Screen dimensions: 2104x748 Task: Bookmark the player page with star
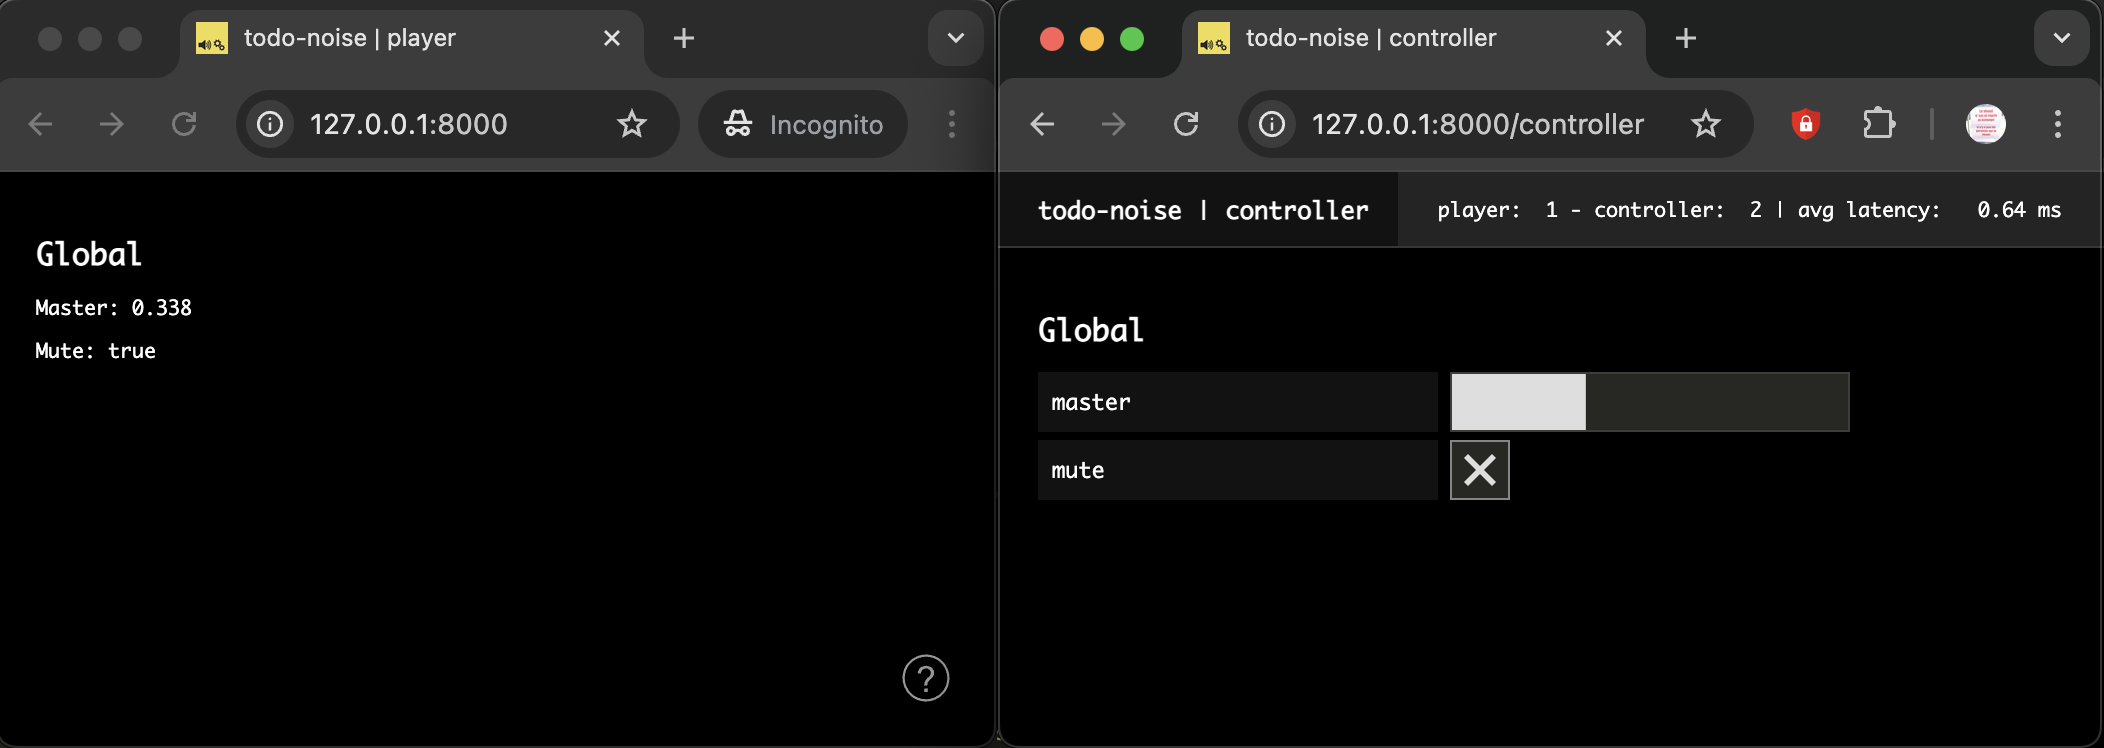click(632, 124)
